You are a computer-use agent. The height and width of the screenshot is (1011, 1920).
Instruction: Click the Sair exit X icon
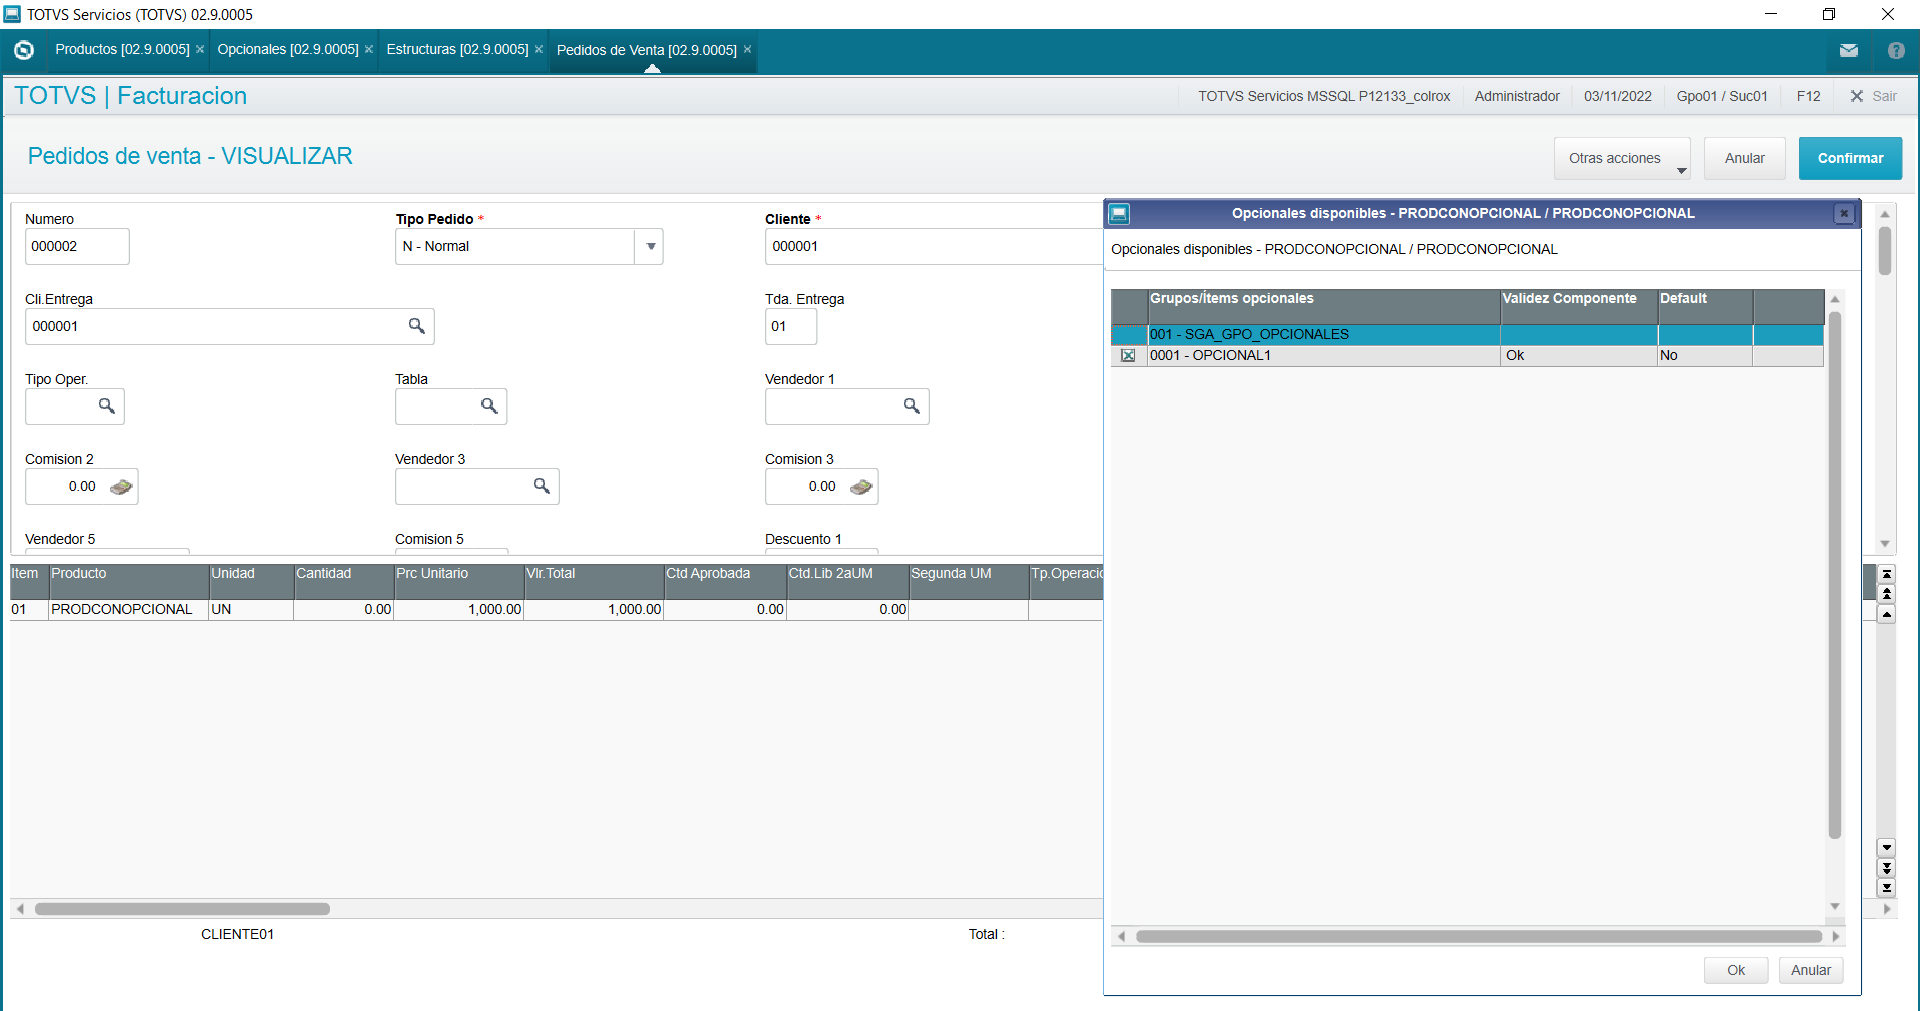pyautogui.click(x=1856, y=96)
